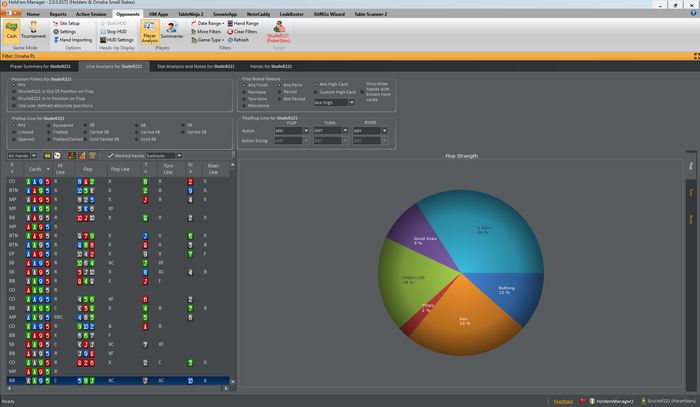The width and height of the screenshot is (700, 407).
Task: Expand filter bar with fullscreen icon
Action: point(696,56)
